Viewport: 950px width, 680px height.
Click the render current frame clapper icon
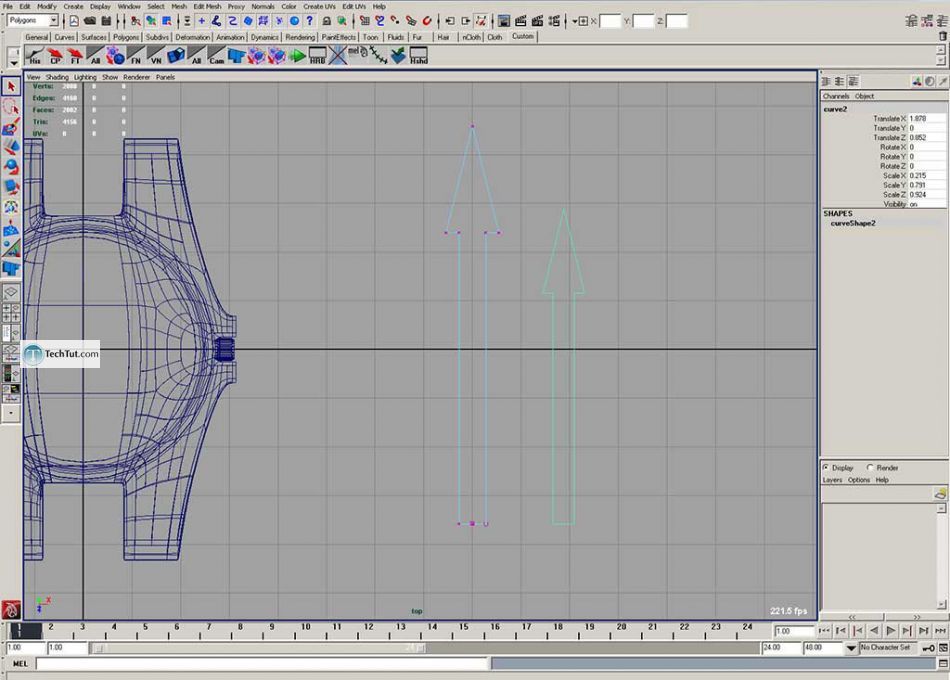click(x=521, y=21)
